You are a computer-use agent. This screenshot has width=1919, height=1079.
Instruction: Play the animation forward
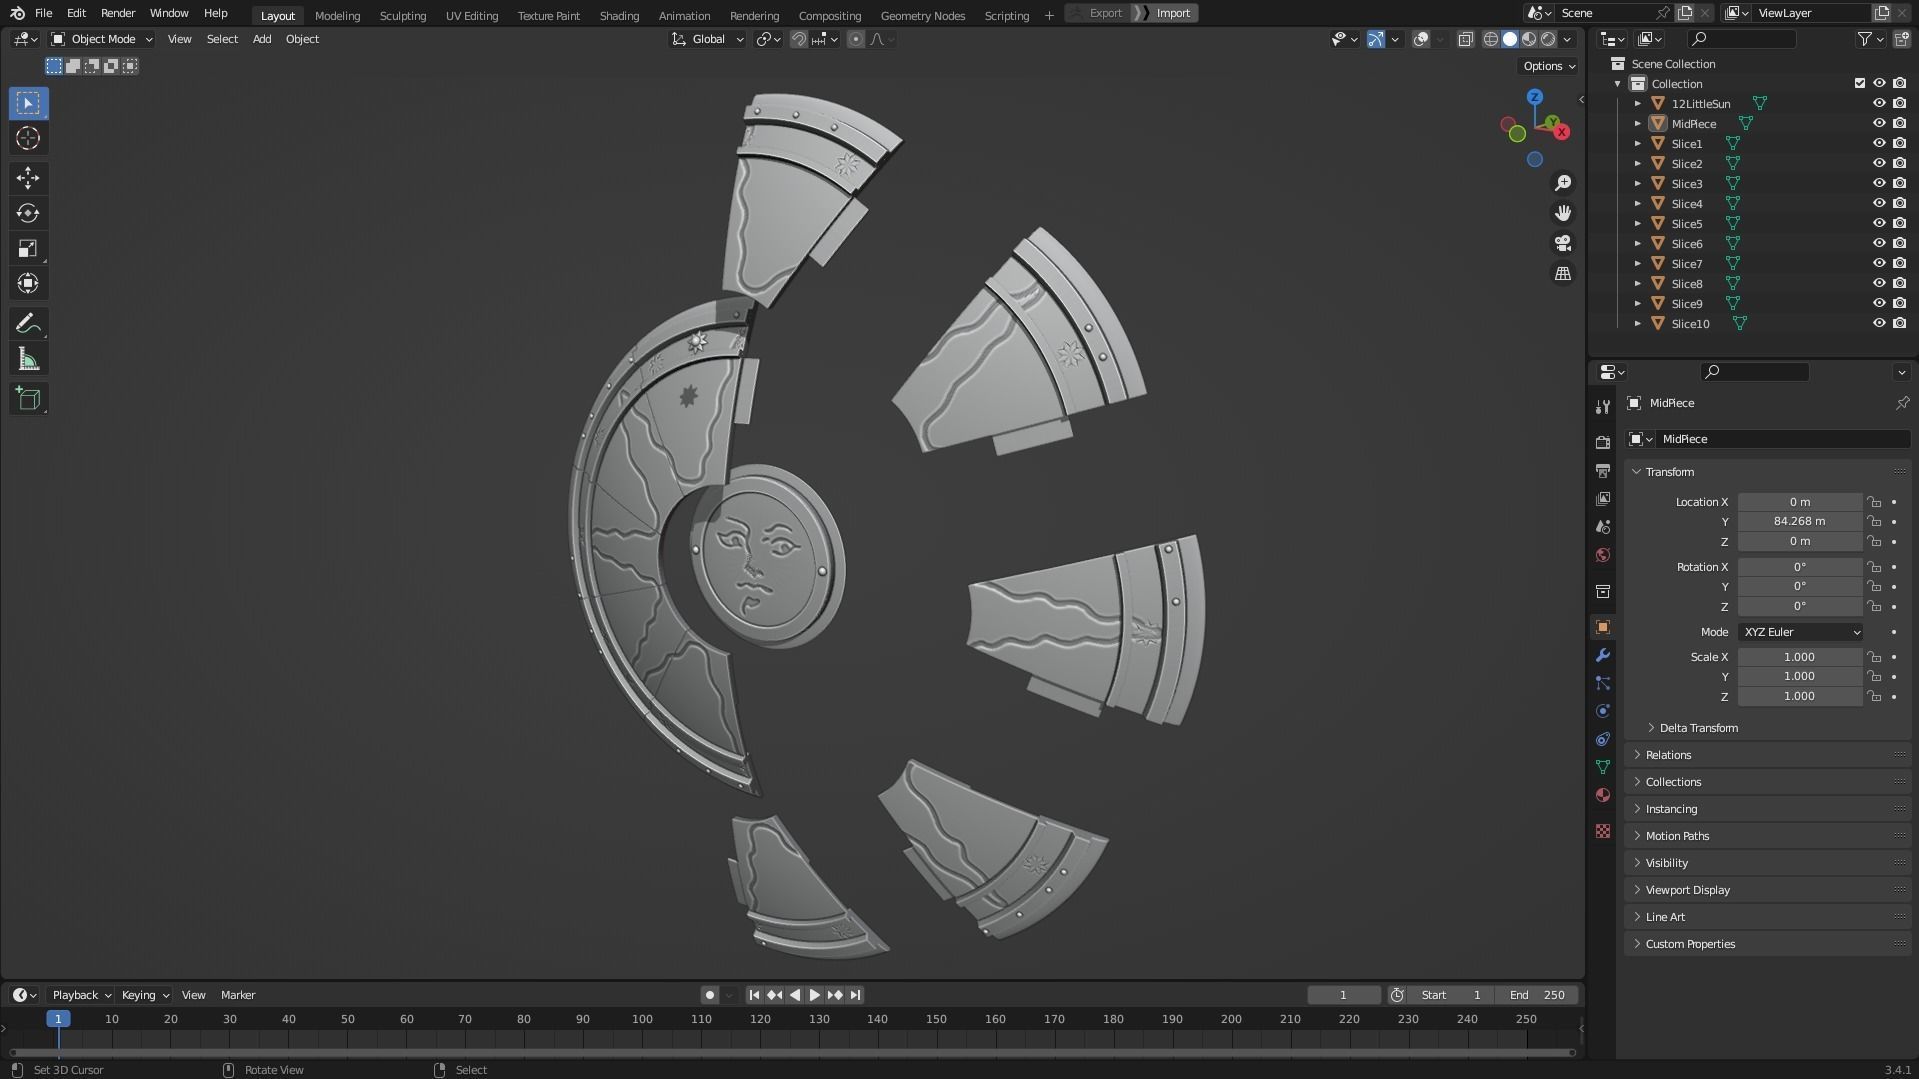[x=815, y=995]
